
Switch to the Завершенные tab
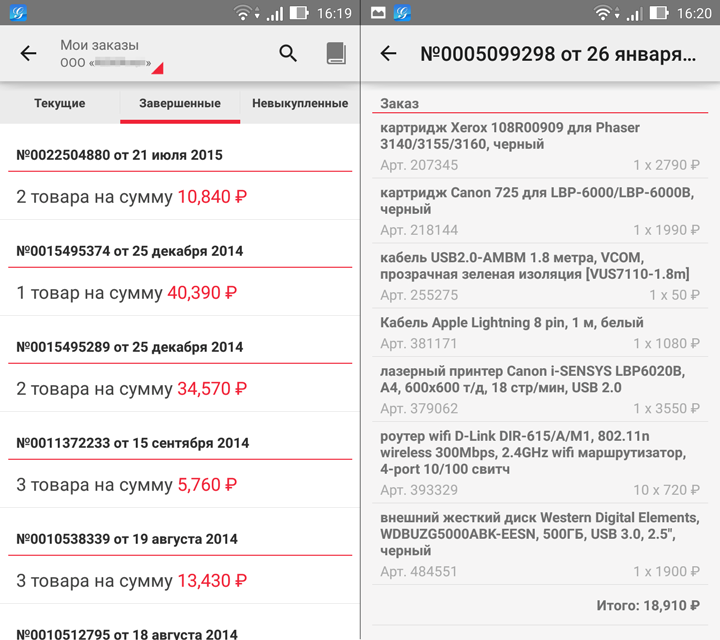(180, 103)
